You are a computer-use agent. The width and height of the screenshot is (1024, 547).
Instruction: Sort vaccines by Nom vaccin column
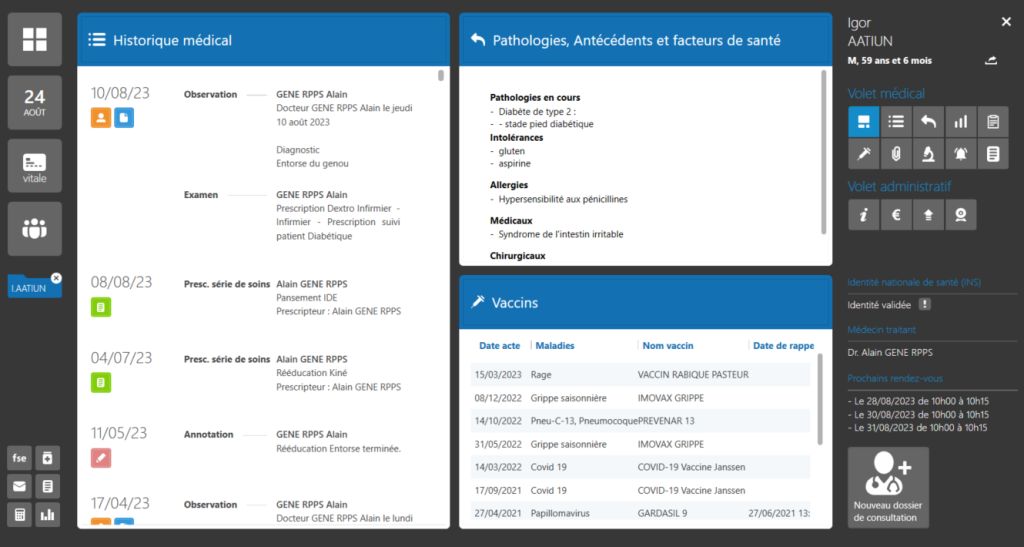point(667,346)
